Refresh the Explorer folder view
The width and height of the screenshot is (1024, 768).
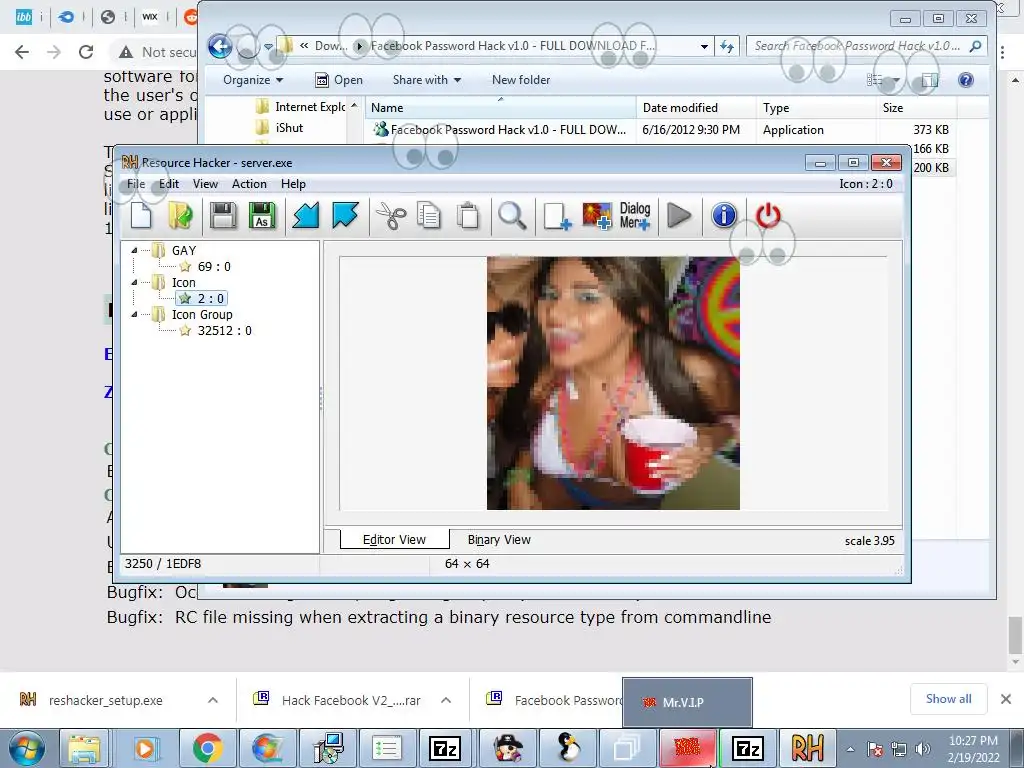tap(727, 46)
